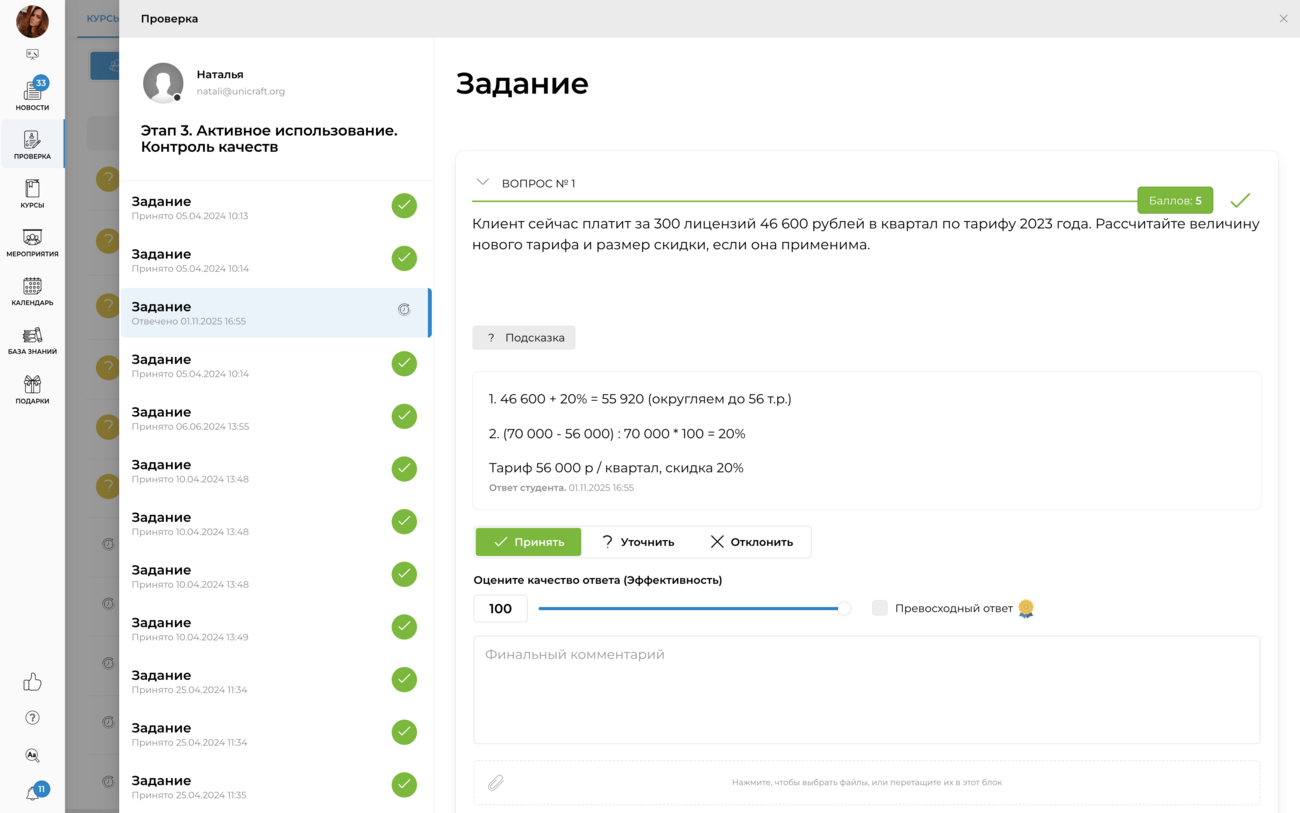This screenshot has width=1300, height=813.
Task: Open Мероприятия in the sidebar
Action: pos(32,242)
